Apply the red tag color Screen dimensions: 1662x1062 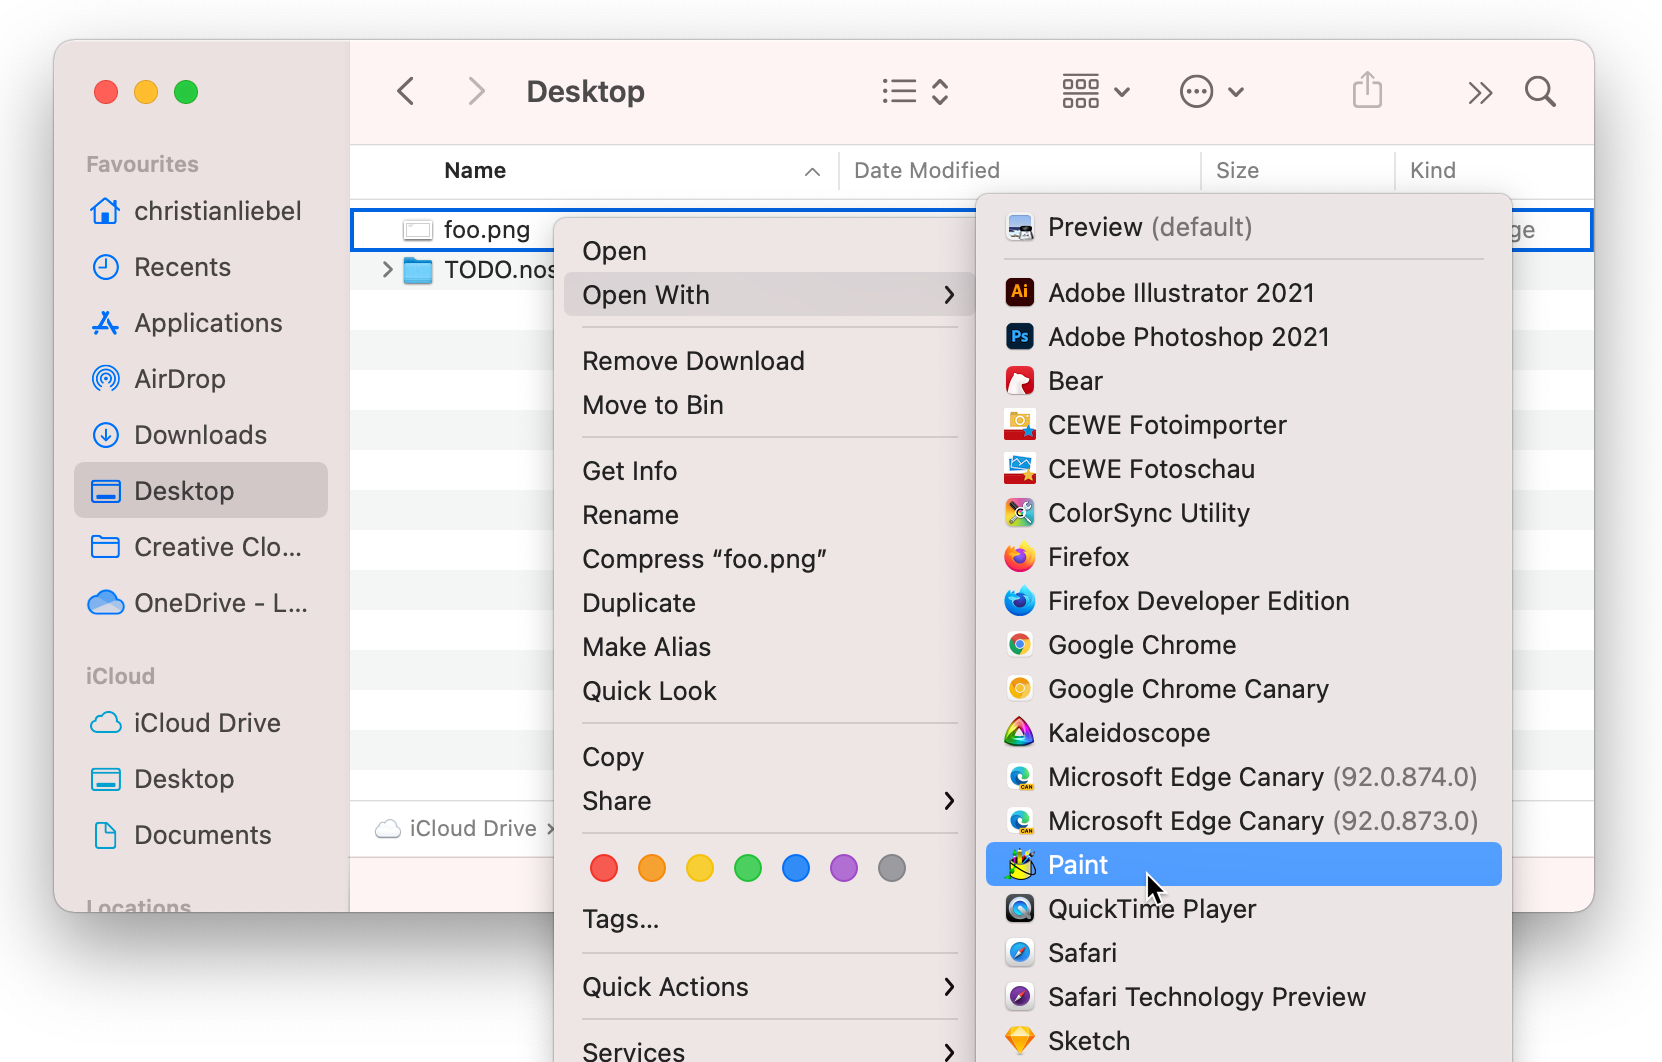tap(604, 868)
